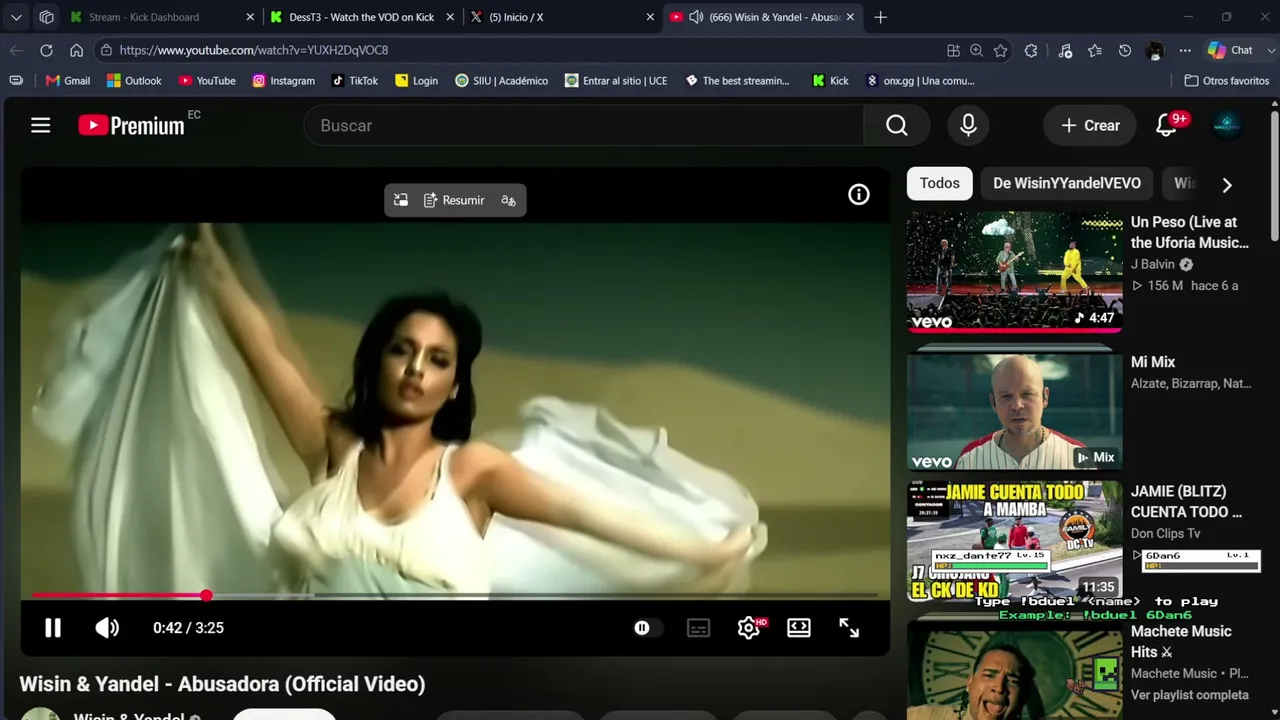Expand the tab search dropdown arrow
The width and height of the screenshot is (1280, 720).
16,17
